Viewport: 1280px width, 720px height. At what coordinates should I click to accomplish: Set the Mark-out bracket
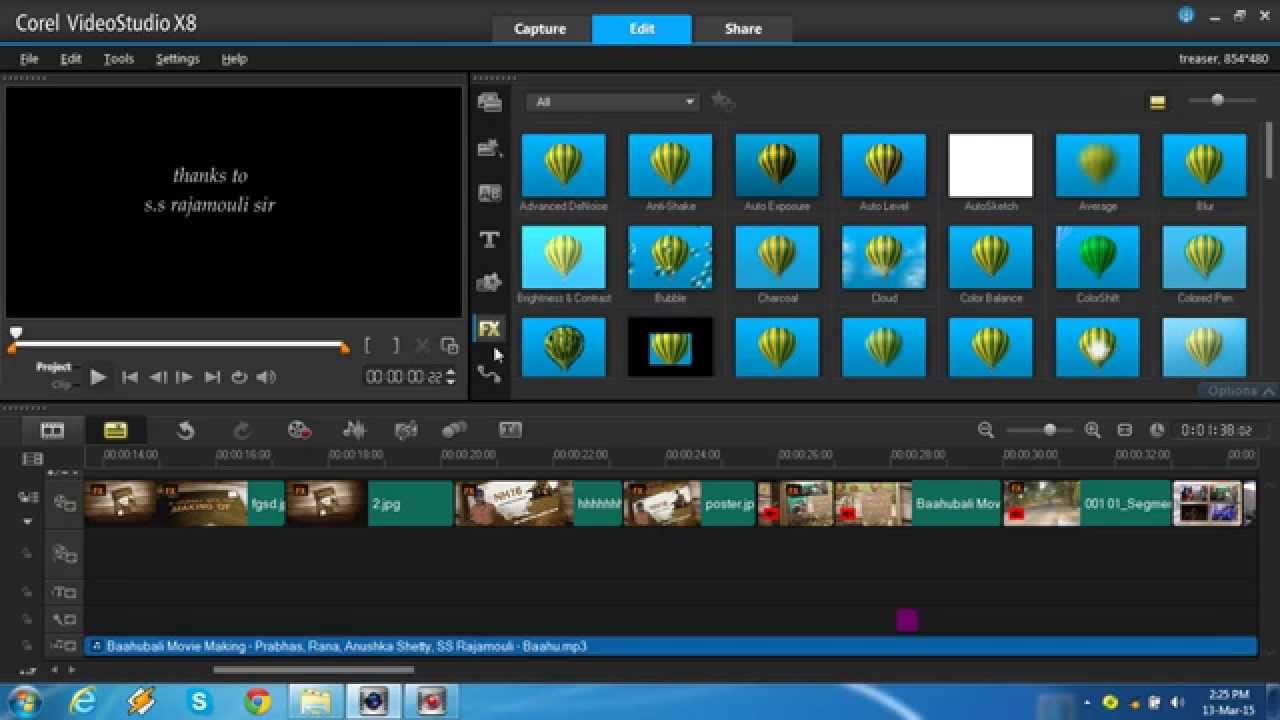[x=395, y=346]
